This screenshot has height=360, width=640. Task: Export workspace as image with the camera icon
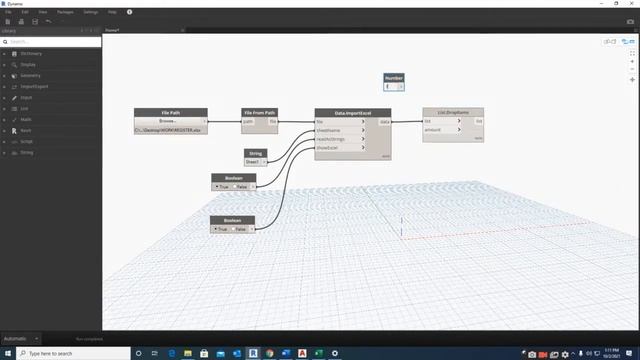click(630, 22)
